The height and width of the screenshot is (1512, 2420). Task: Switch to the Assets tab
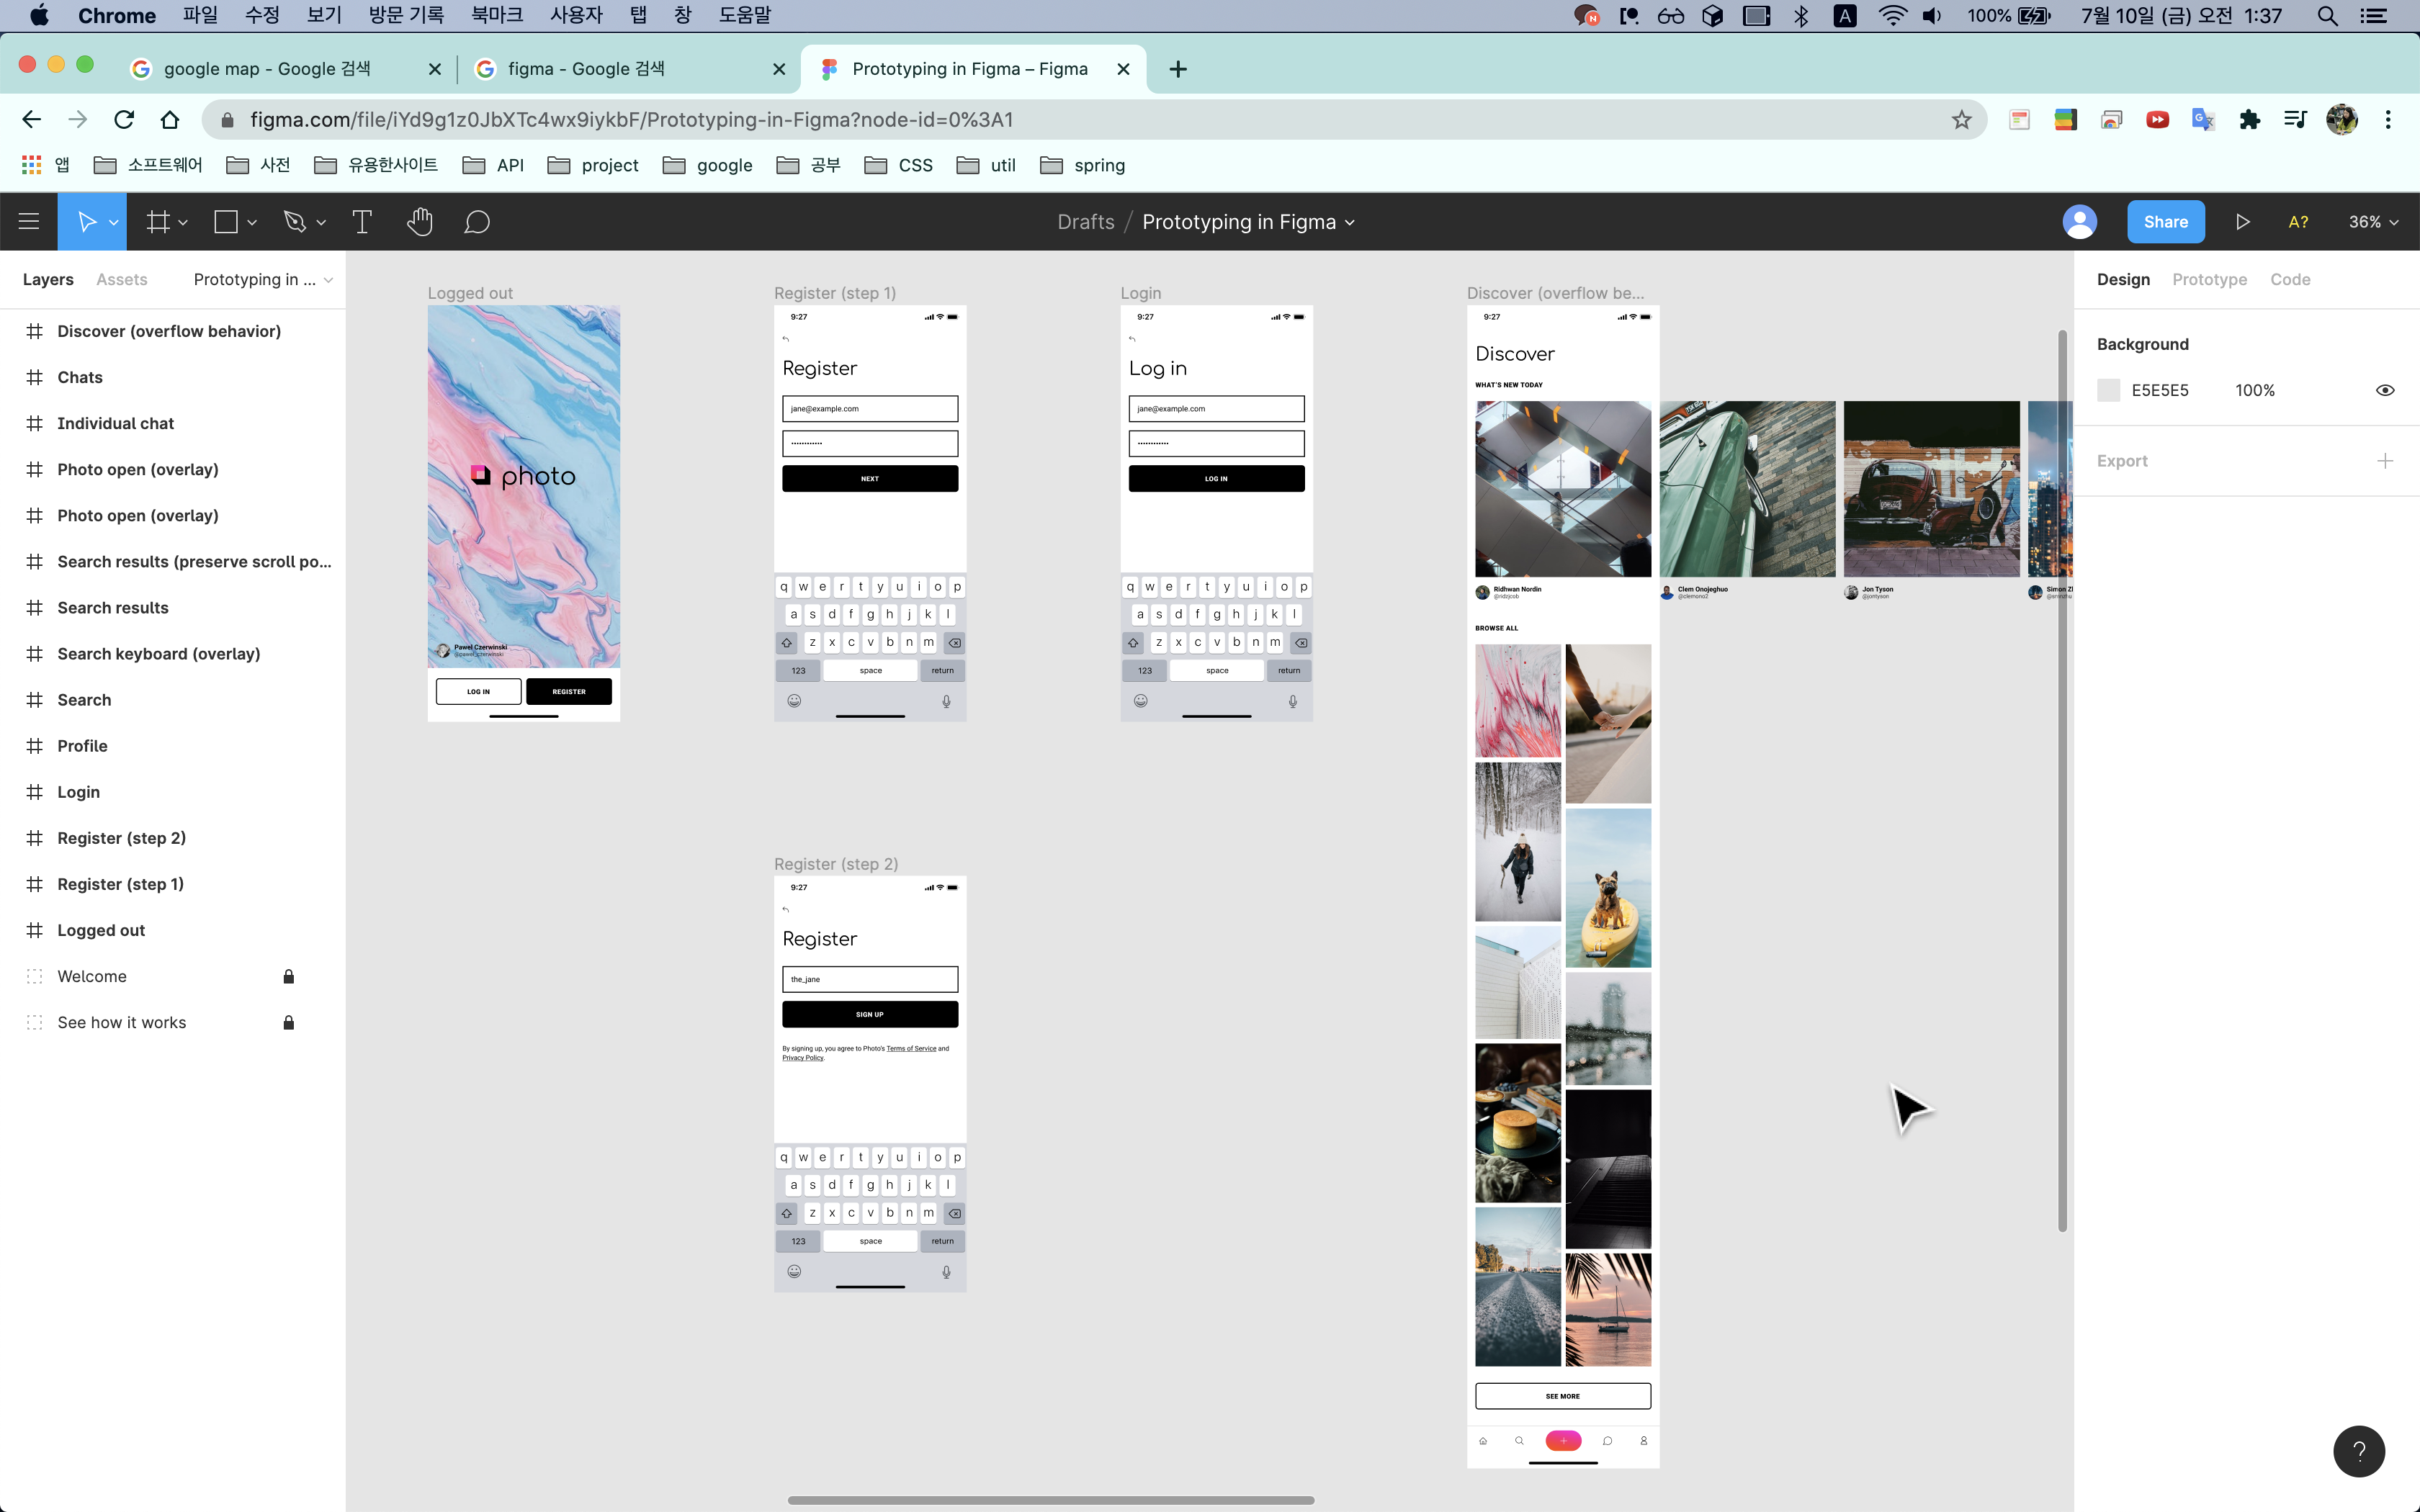tap(121, 279)
